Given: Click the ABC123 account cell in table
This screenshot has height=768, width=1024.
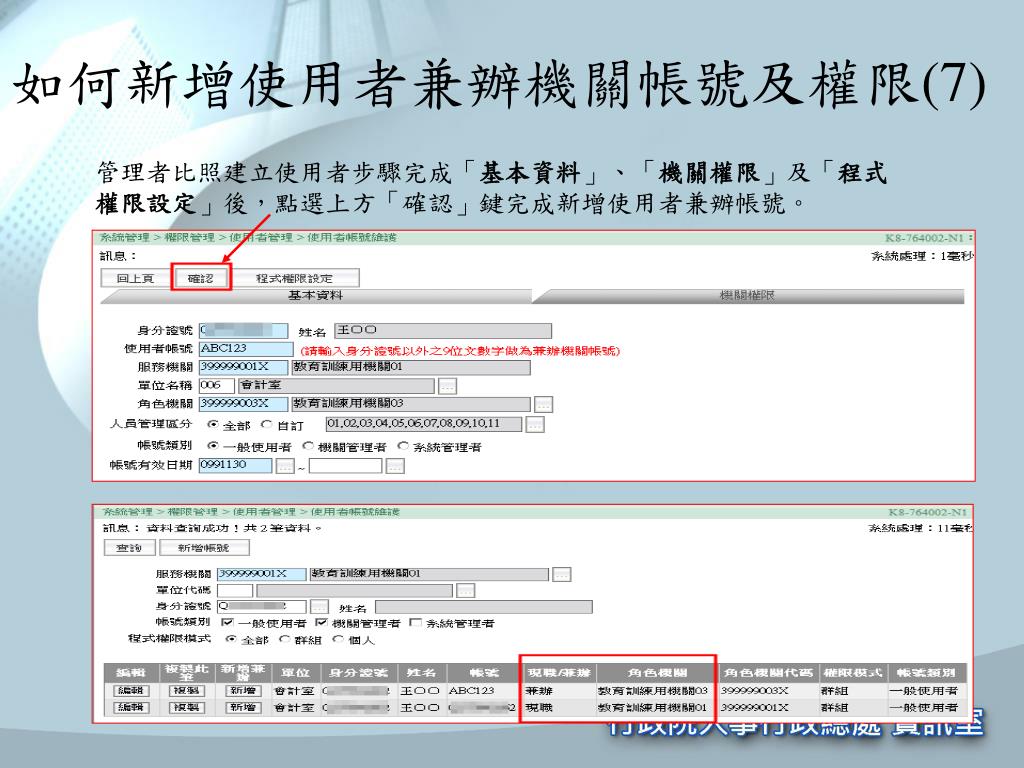Looking at the screenshot, I should tap(484, 691).
